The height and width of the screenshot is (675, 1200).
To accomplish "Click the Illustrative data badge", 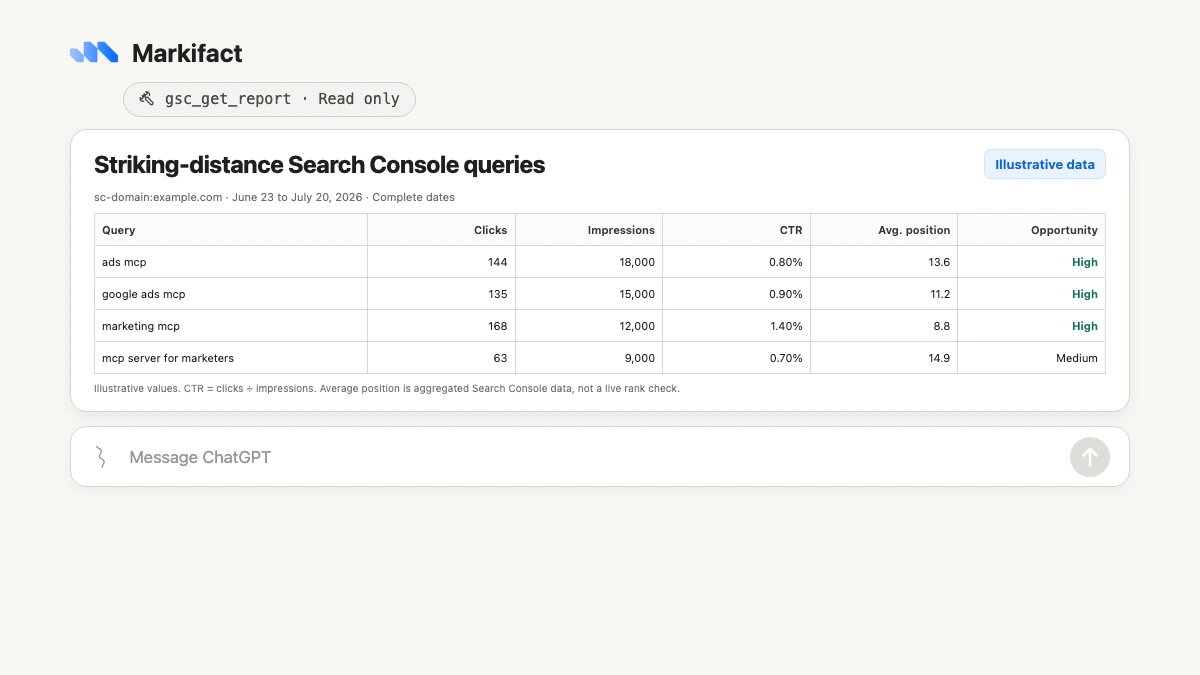I will click(x=1045, y=164).
